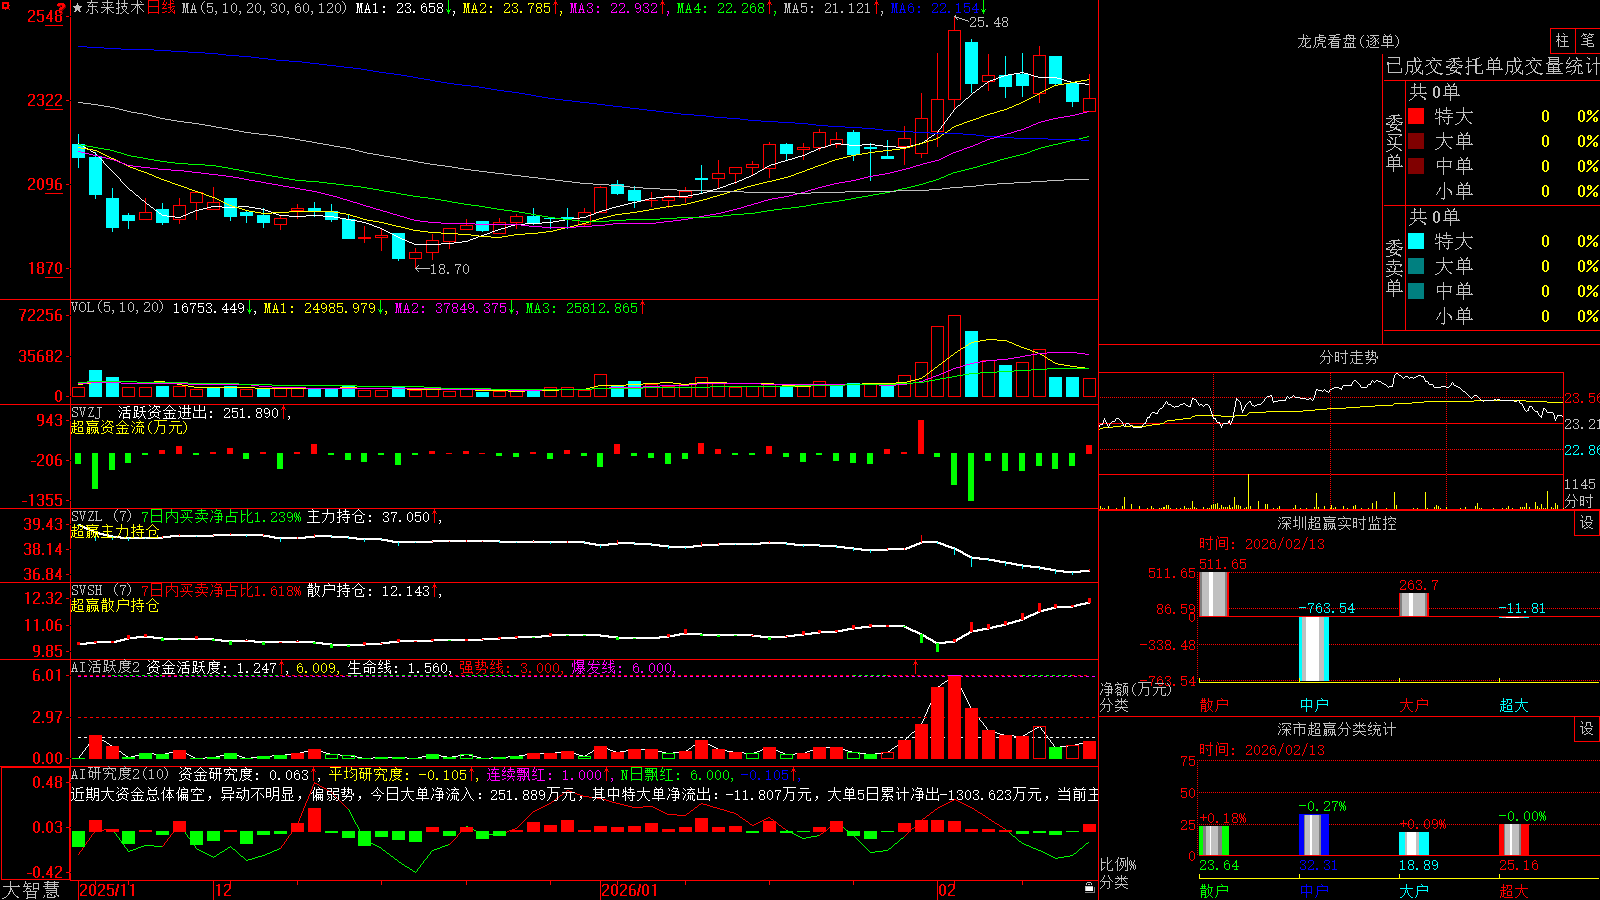Click 超赢主力持仓 yellow label

(115, 531)
